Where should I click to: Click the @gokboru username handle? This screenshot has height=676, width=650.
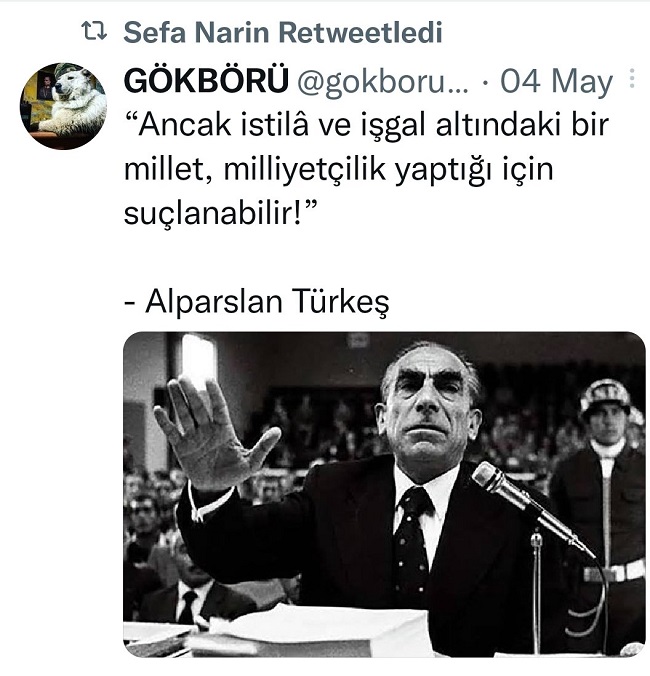(x=383, y=82)
